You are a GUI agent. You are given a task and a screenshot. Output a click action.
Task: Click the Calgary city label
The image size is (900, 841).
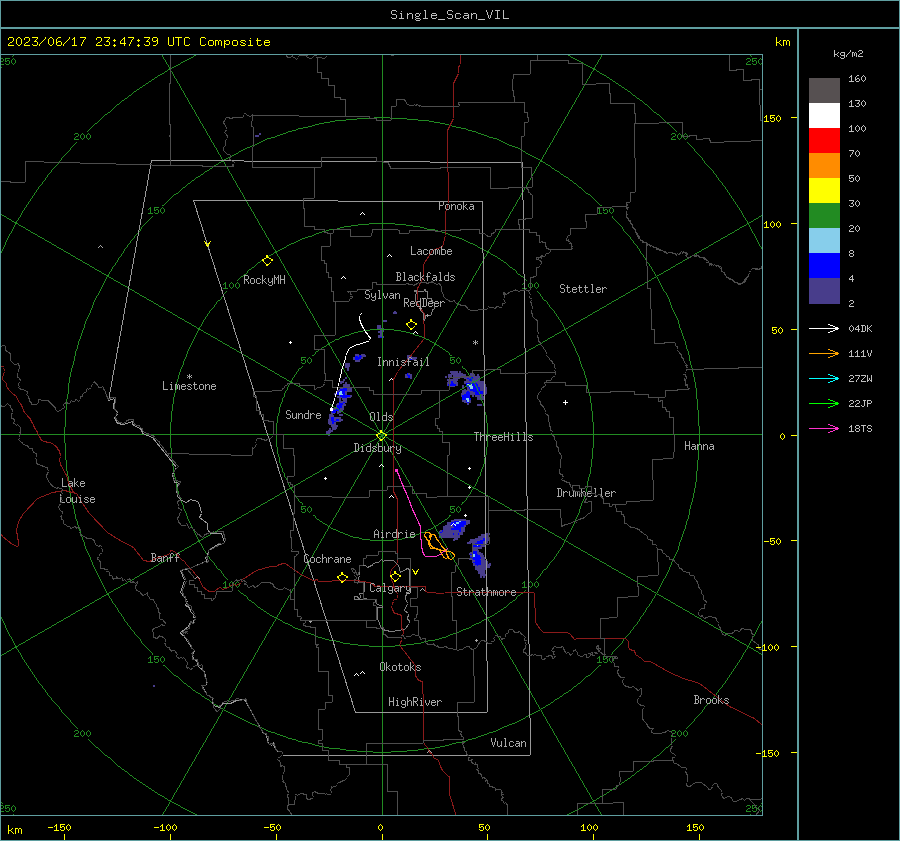(x=390, y=588)
